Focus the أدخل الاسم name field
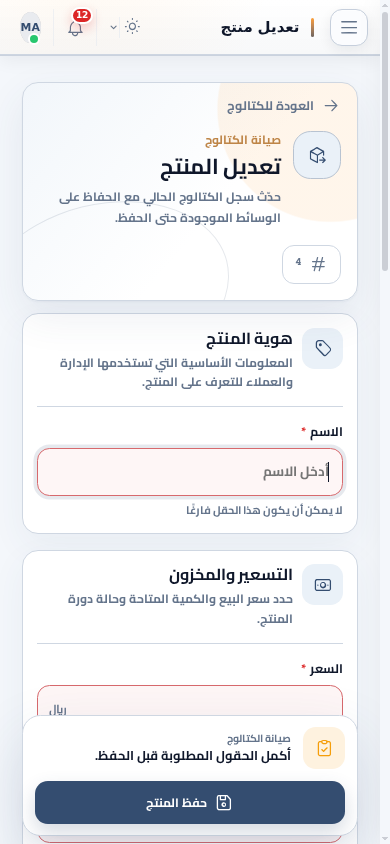 point(190,472)
